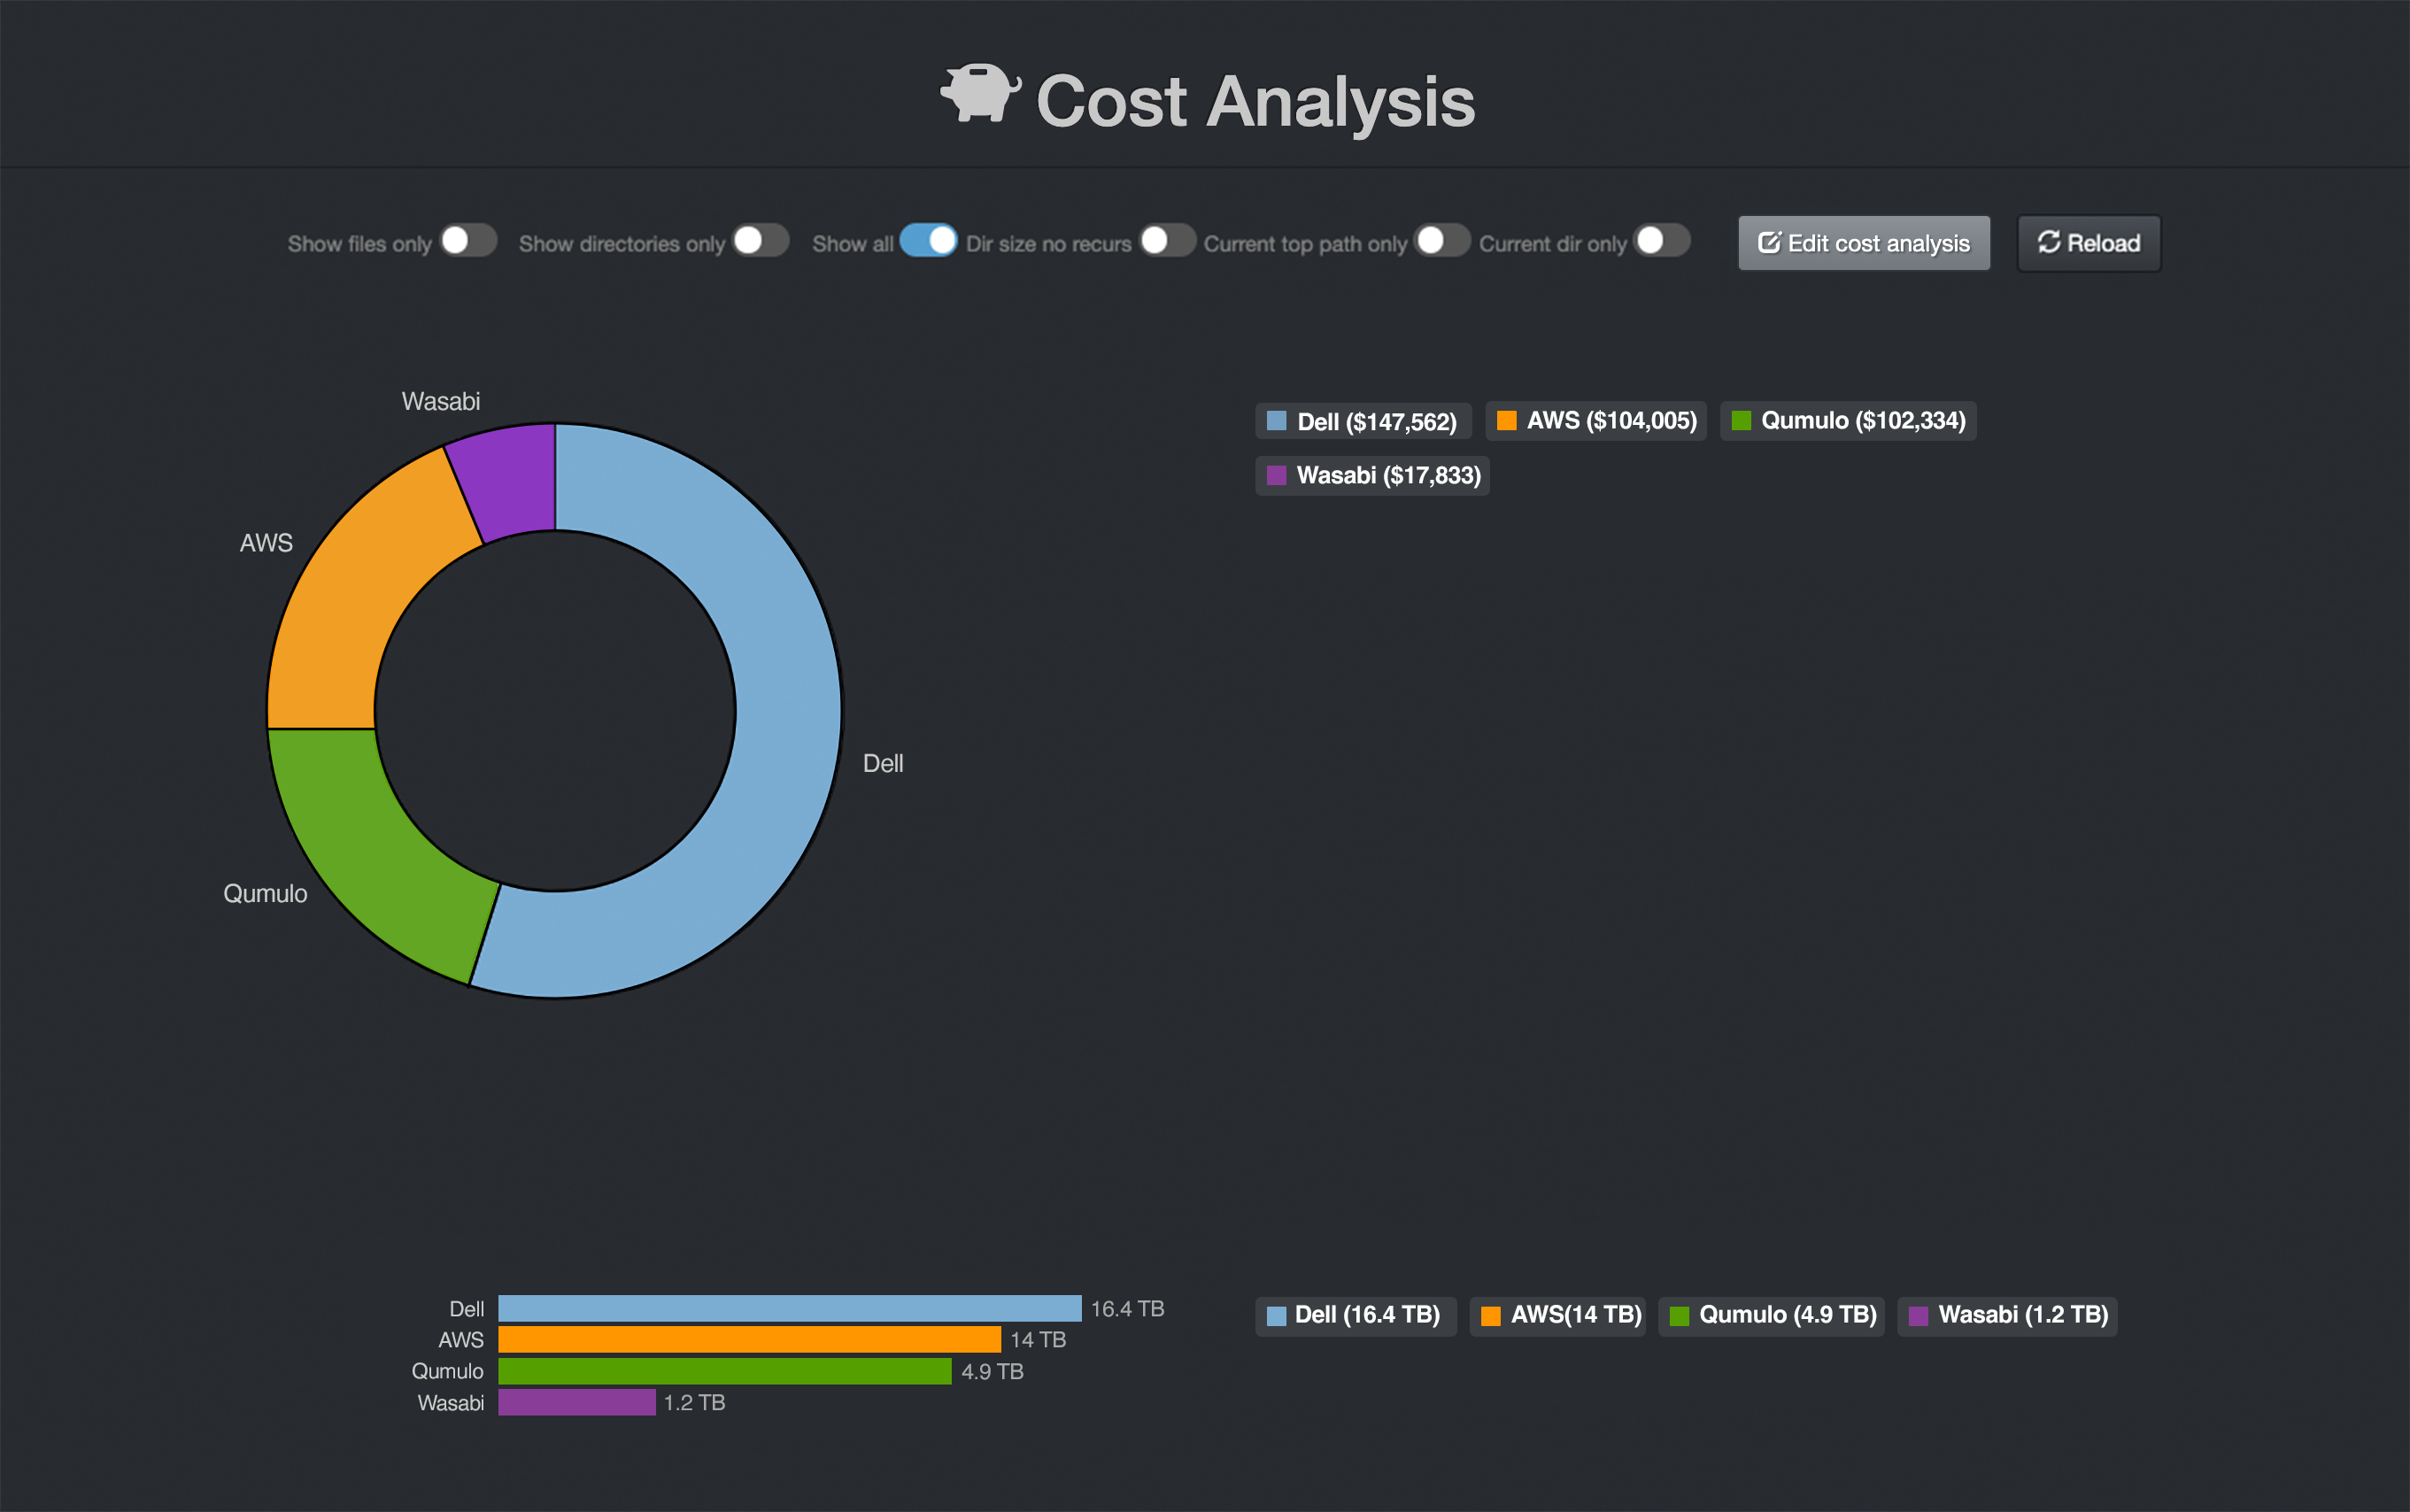Enable Show directories only switch
This screenshot has width=2410, height=1512.
[x=760, y=241]
